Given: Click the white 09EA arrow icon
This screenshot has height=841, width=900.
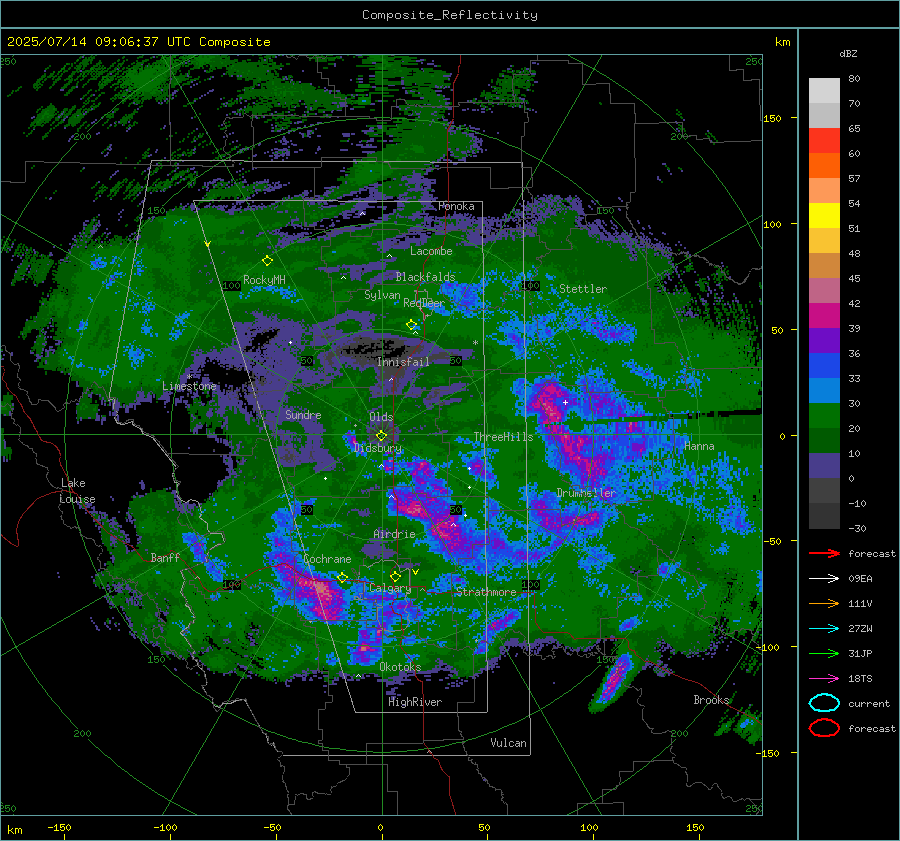Looking at the screenshot, I should pos(824,578).
